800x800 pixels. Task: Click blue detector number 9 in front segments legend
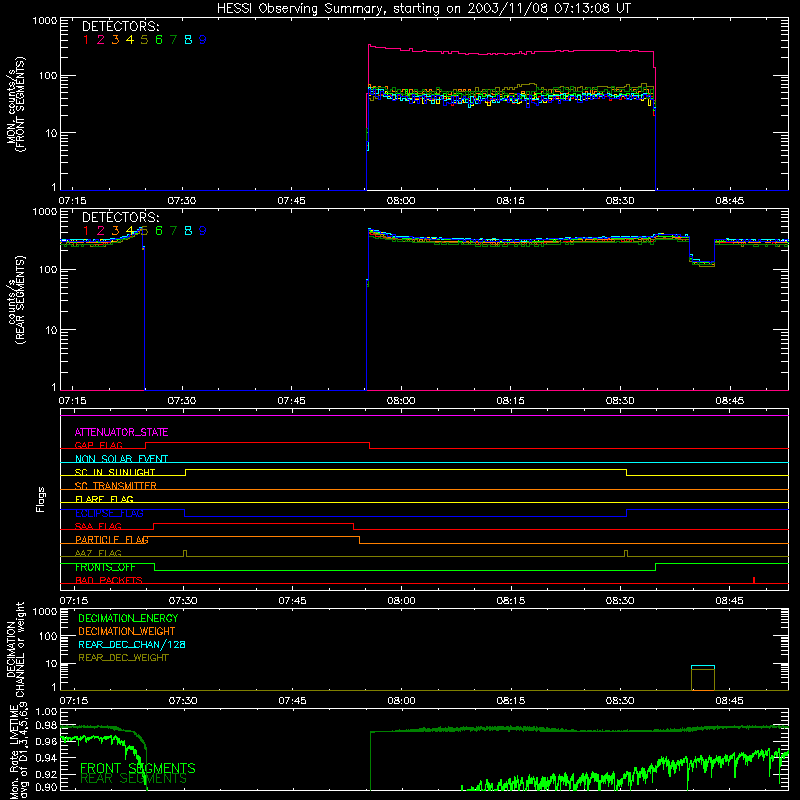tap(203, 40)
